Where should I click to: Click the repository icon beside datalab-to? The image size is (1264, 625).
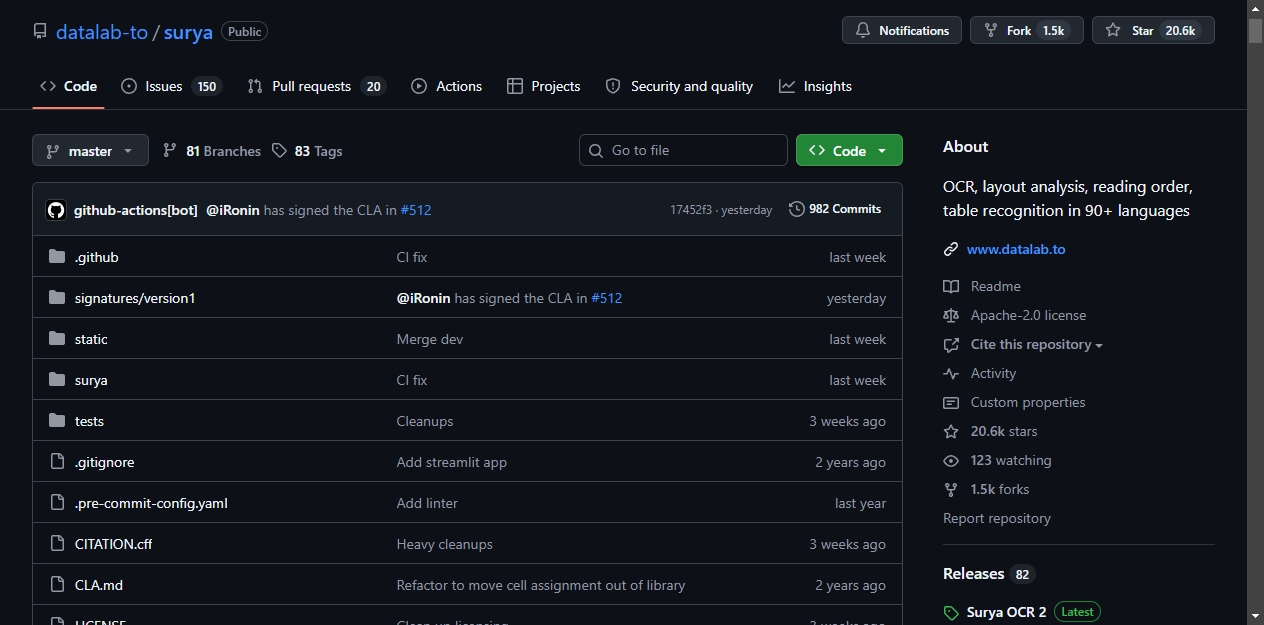[x=40, y=32]
